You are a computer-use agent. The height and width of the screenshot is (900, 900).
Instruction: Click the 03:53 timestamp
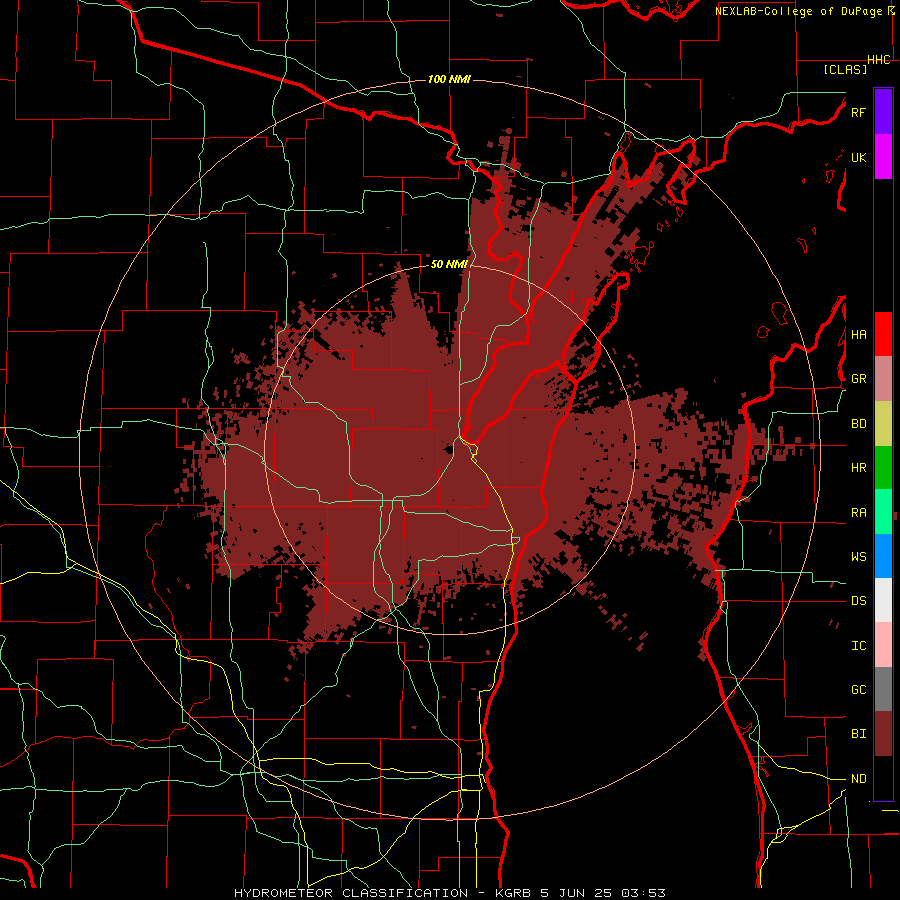coord(643,893)
